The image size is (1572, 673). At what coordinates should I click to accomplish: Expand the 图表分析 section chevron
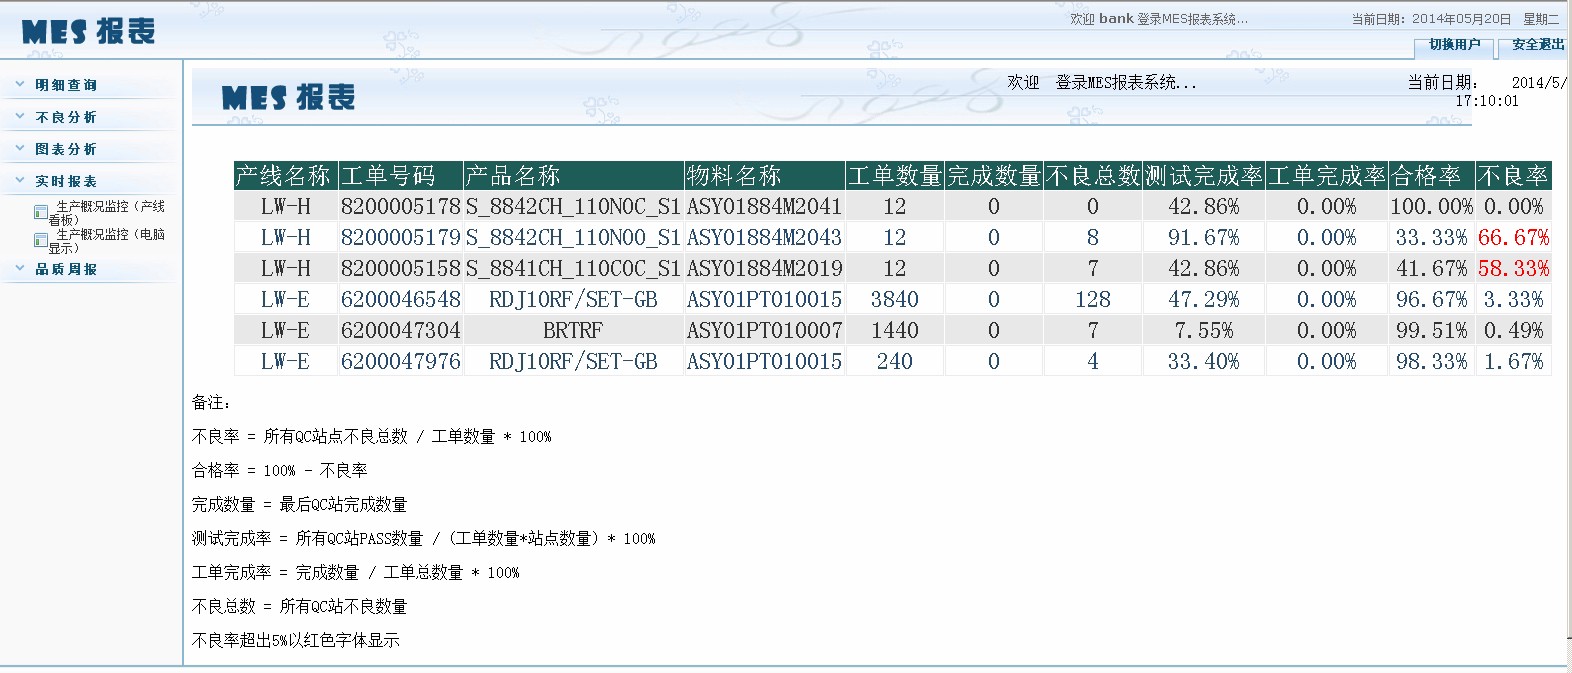click(20, 148)
